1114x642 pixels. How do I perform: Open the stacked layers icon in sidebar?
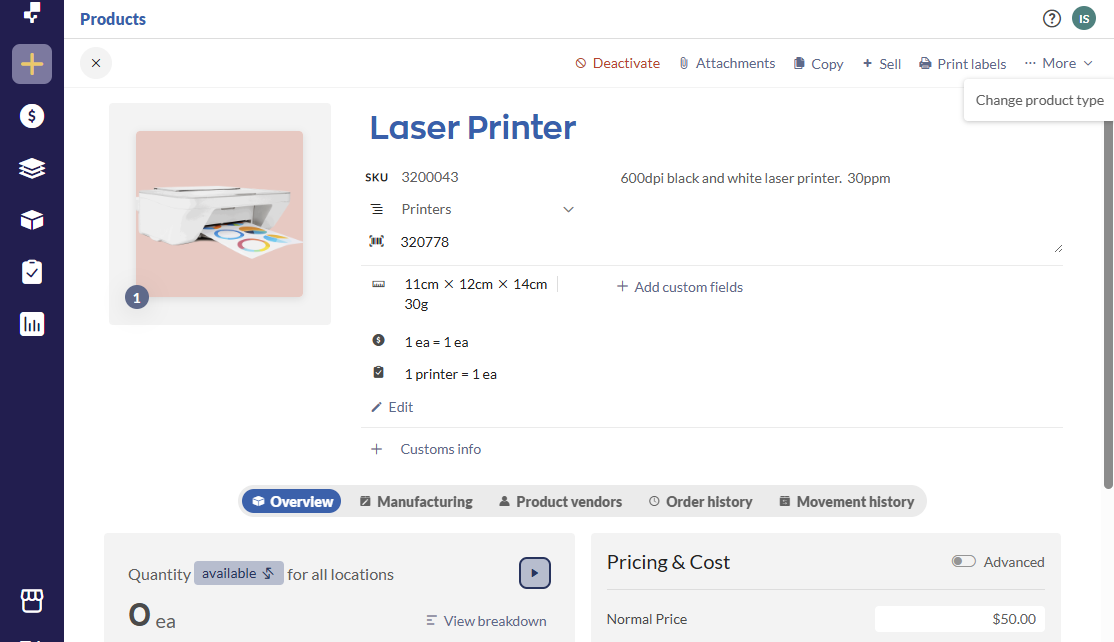32,169
